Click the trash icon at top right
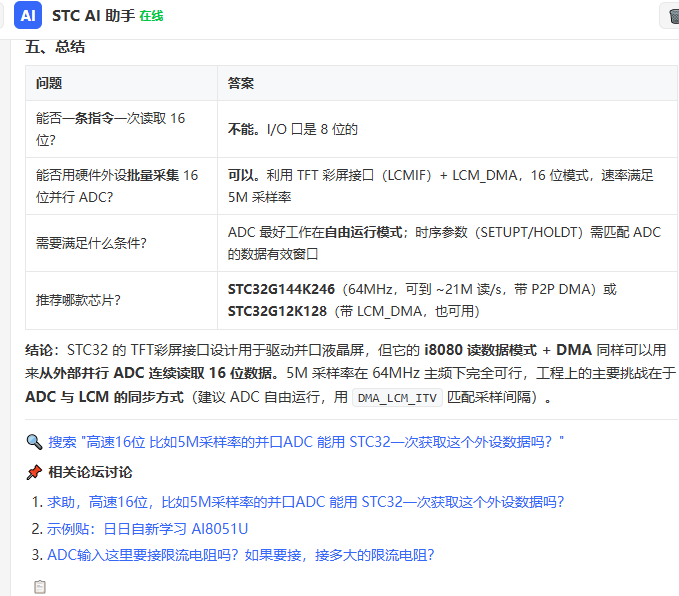This screenshot has width=679, height=596. [673, 16]
